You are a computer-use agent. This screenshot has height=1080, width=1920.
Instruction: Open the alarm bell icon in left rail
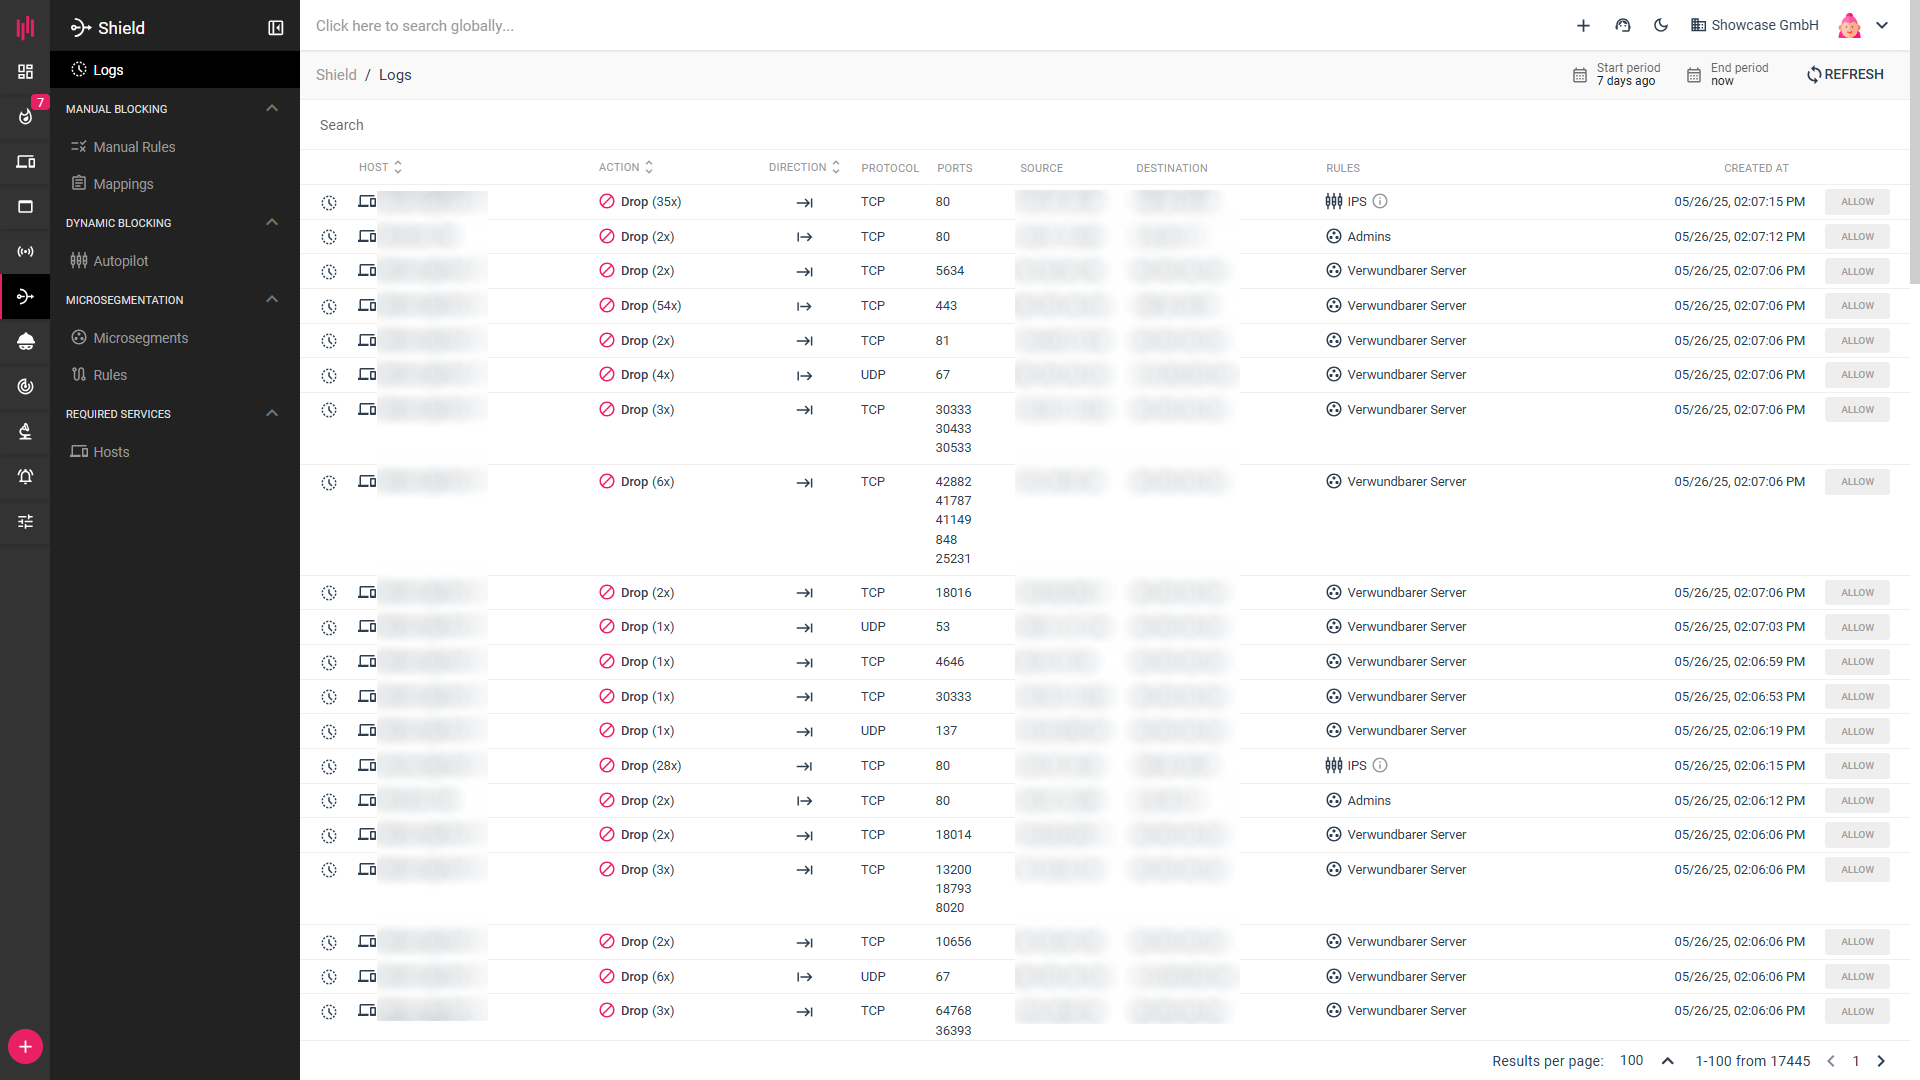click(x=26, y=476)
